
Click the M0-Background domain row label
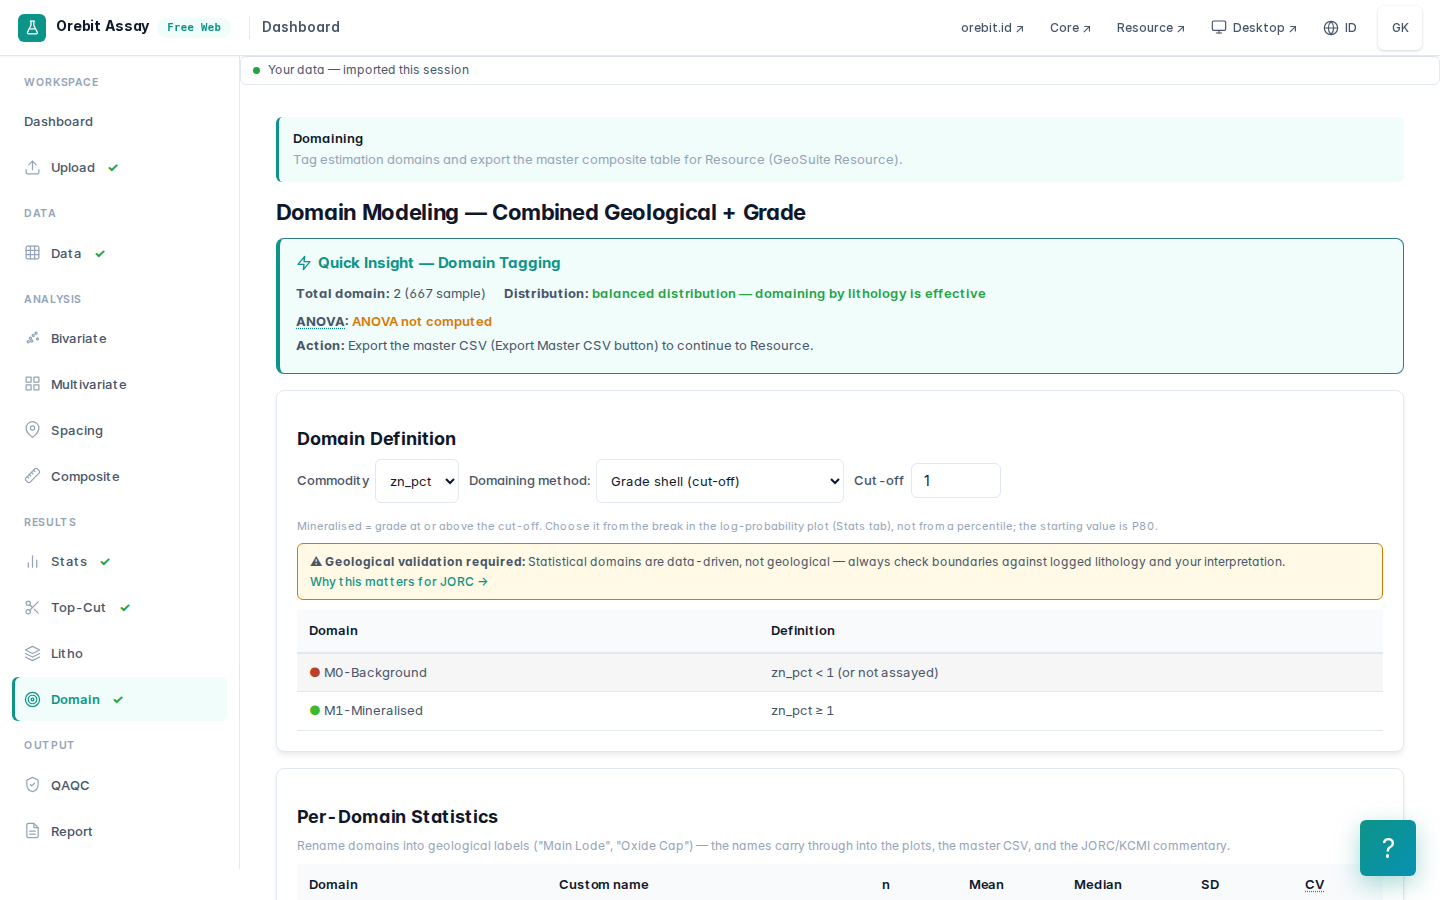point(375,673)
